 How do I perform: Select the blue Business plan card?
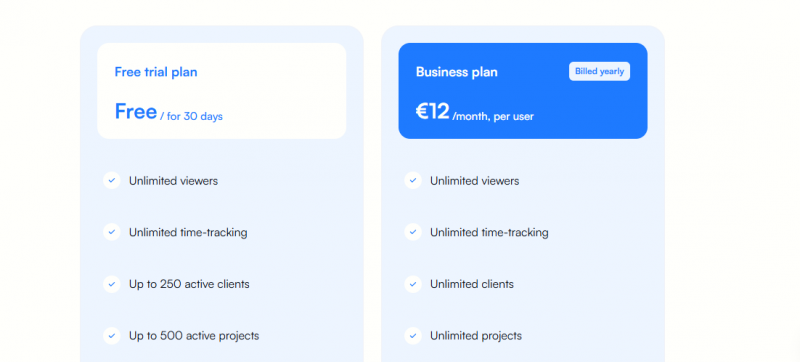pos(523,91)
